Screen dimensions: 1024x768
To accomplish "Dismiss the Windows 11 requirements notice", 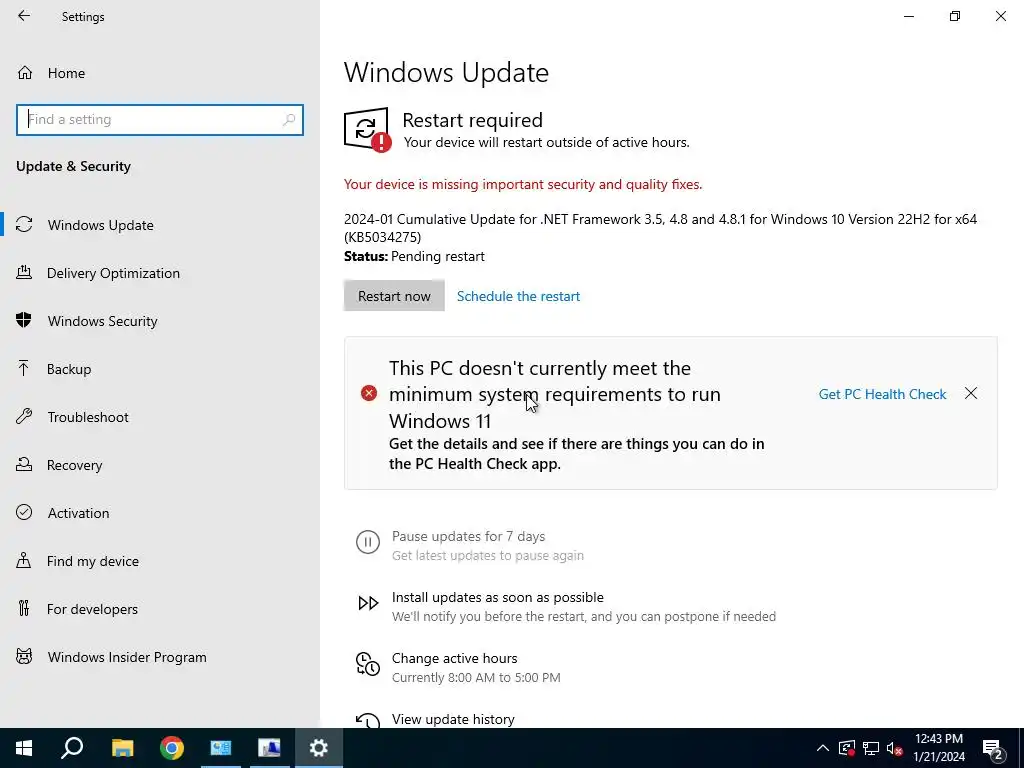I will [971, 393].
